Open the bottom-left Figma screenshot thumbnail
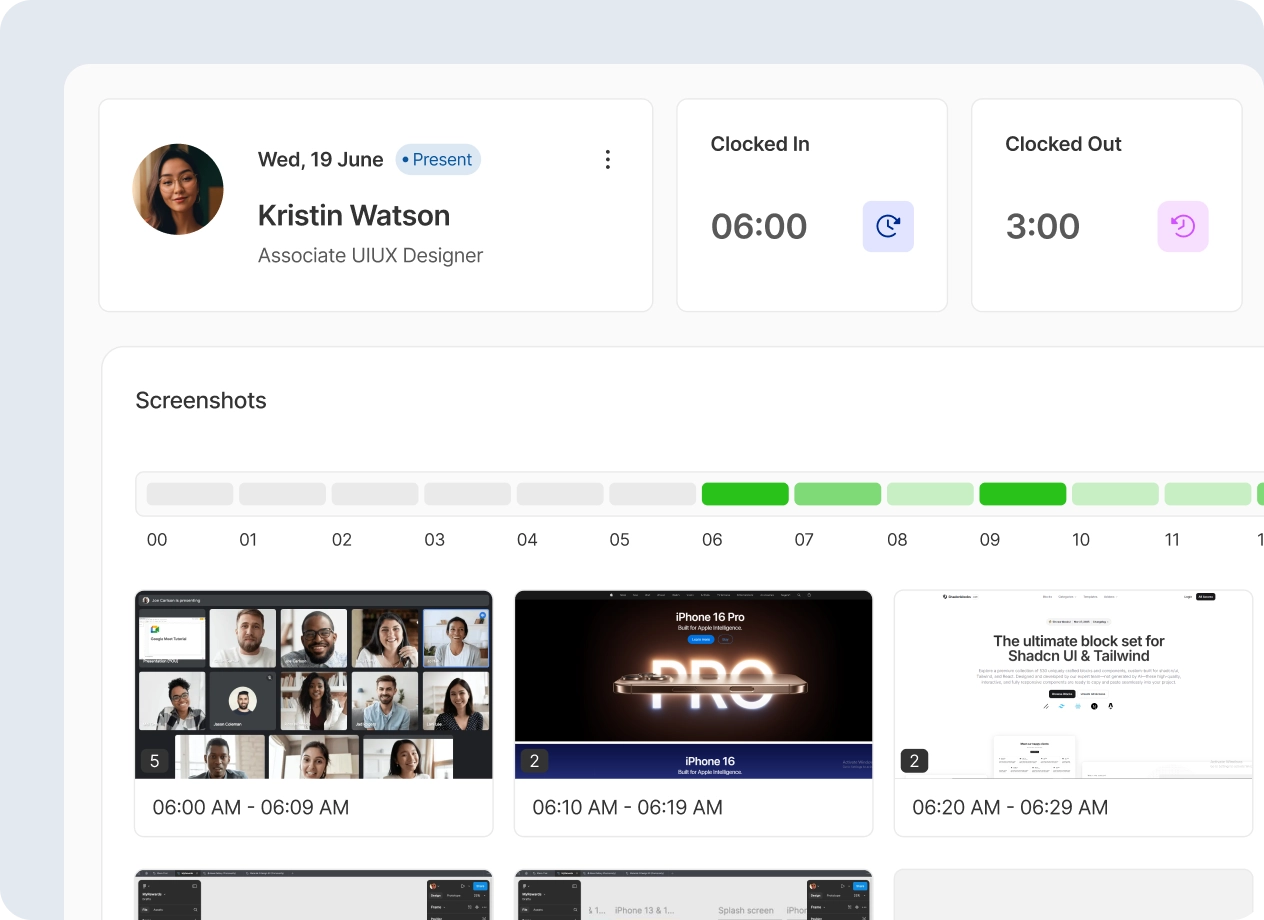This screenshot has width=1264, height=920. (314, 895)
